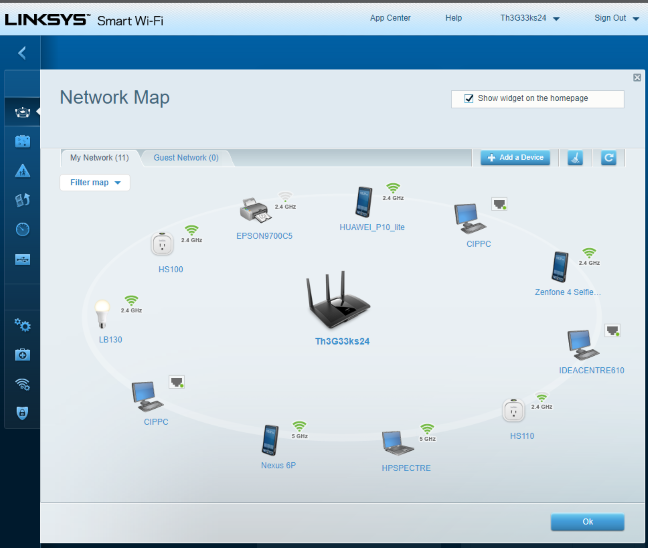Click the HS100 device label
Image resolution: width=648 pixels, height=548 pixels.
(x=171, y=269)
